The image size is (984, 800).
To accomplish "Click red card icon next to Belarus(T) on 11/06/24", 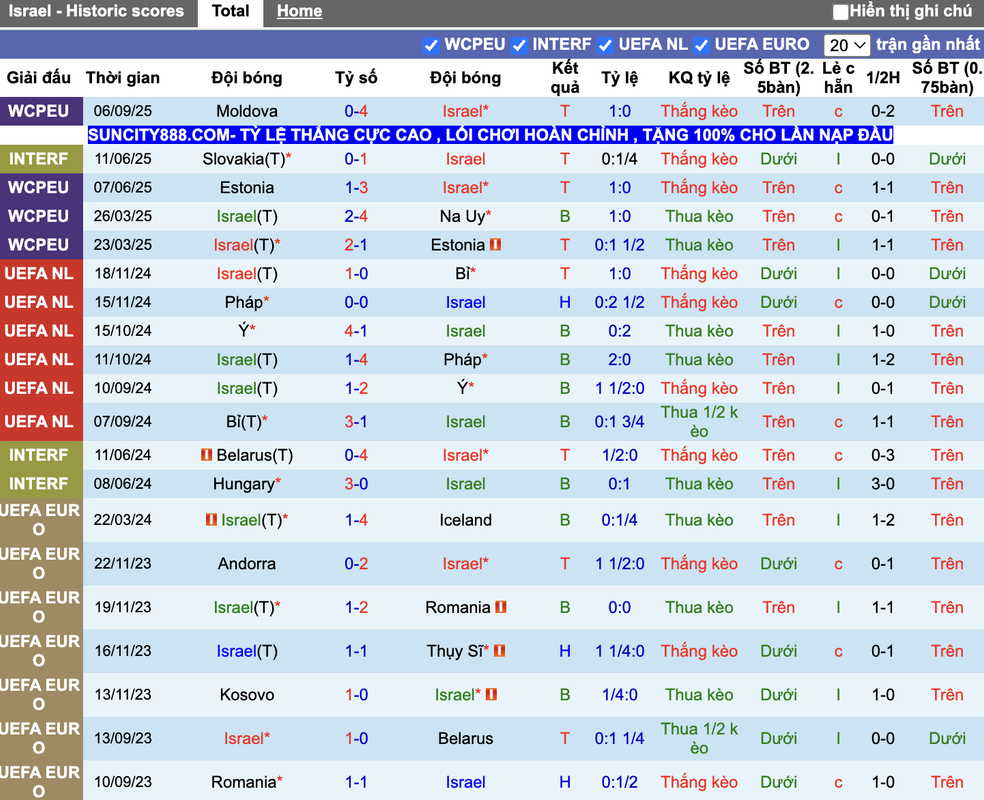I will click(206, 455).
